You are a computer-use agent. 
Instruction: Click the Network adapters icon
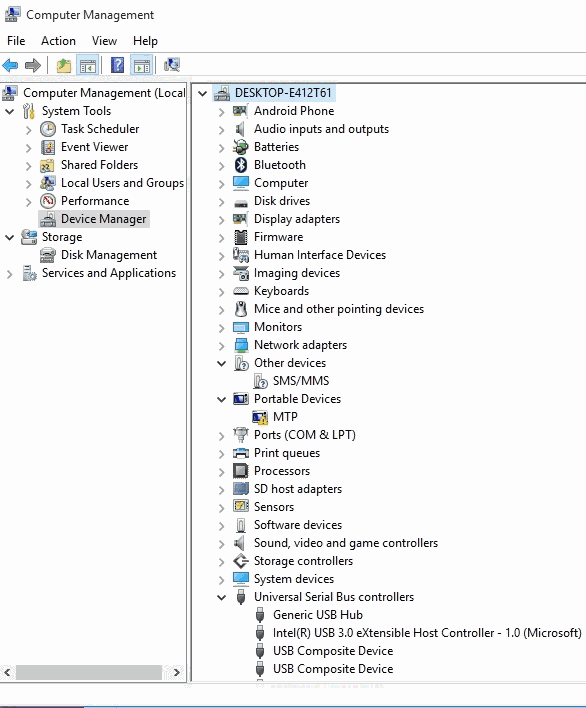241,345
